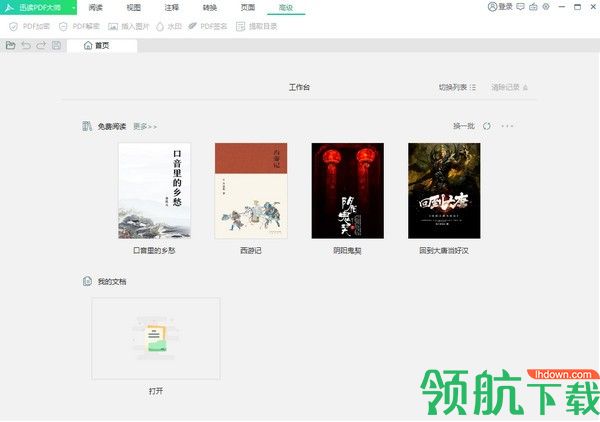Open the 西游记 book cover
Image resolution: width=600 pixels, height=422 pixels.
[x=251, y=191]
